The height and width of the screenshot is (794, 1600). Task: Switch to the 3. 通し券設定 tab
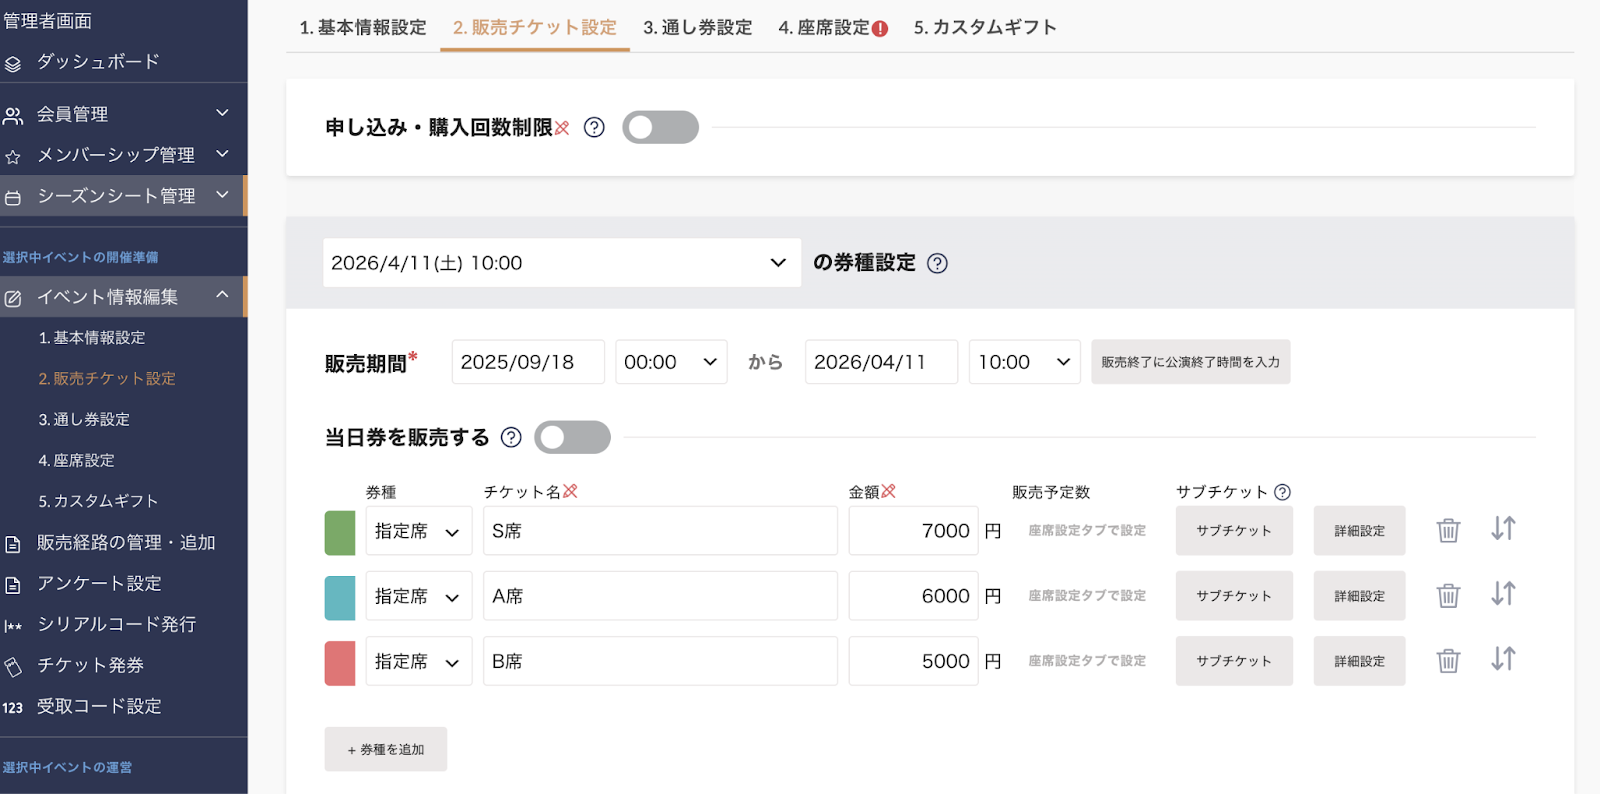point(697,28)
